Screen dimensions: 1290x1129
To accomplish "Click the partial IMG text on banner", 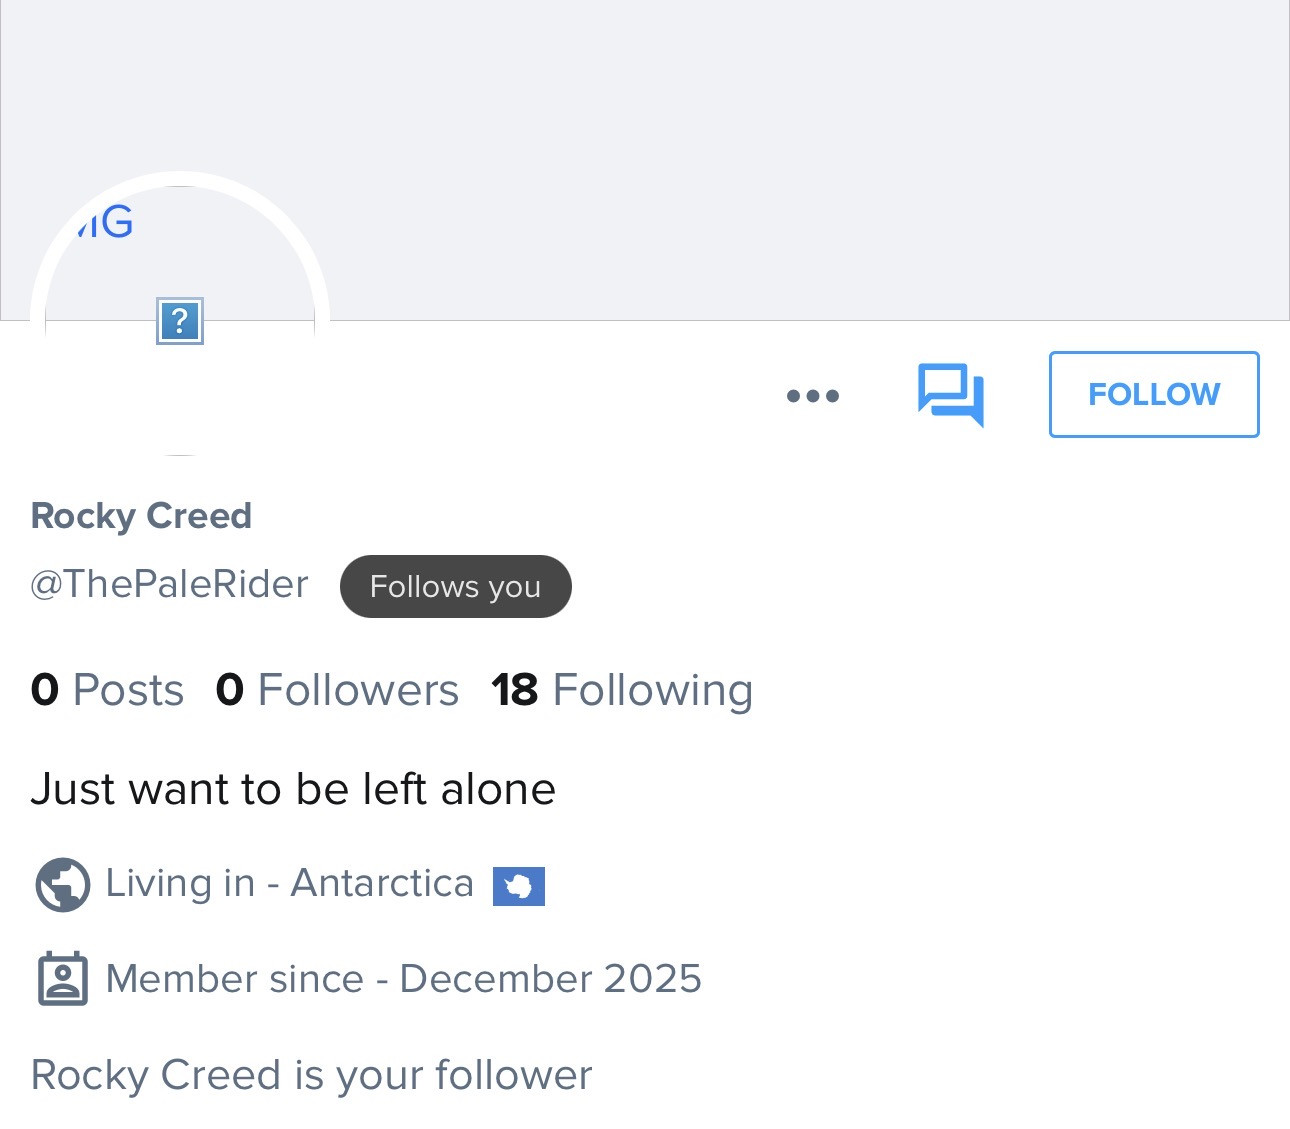I will [105, 222].
